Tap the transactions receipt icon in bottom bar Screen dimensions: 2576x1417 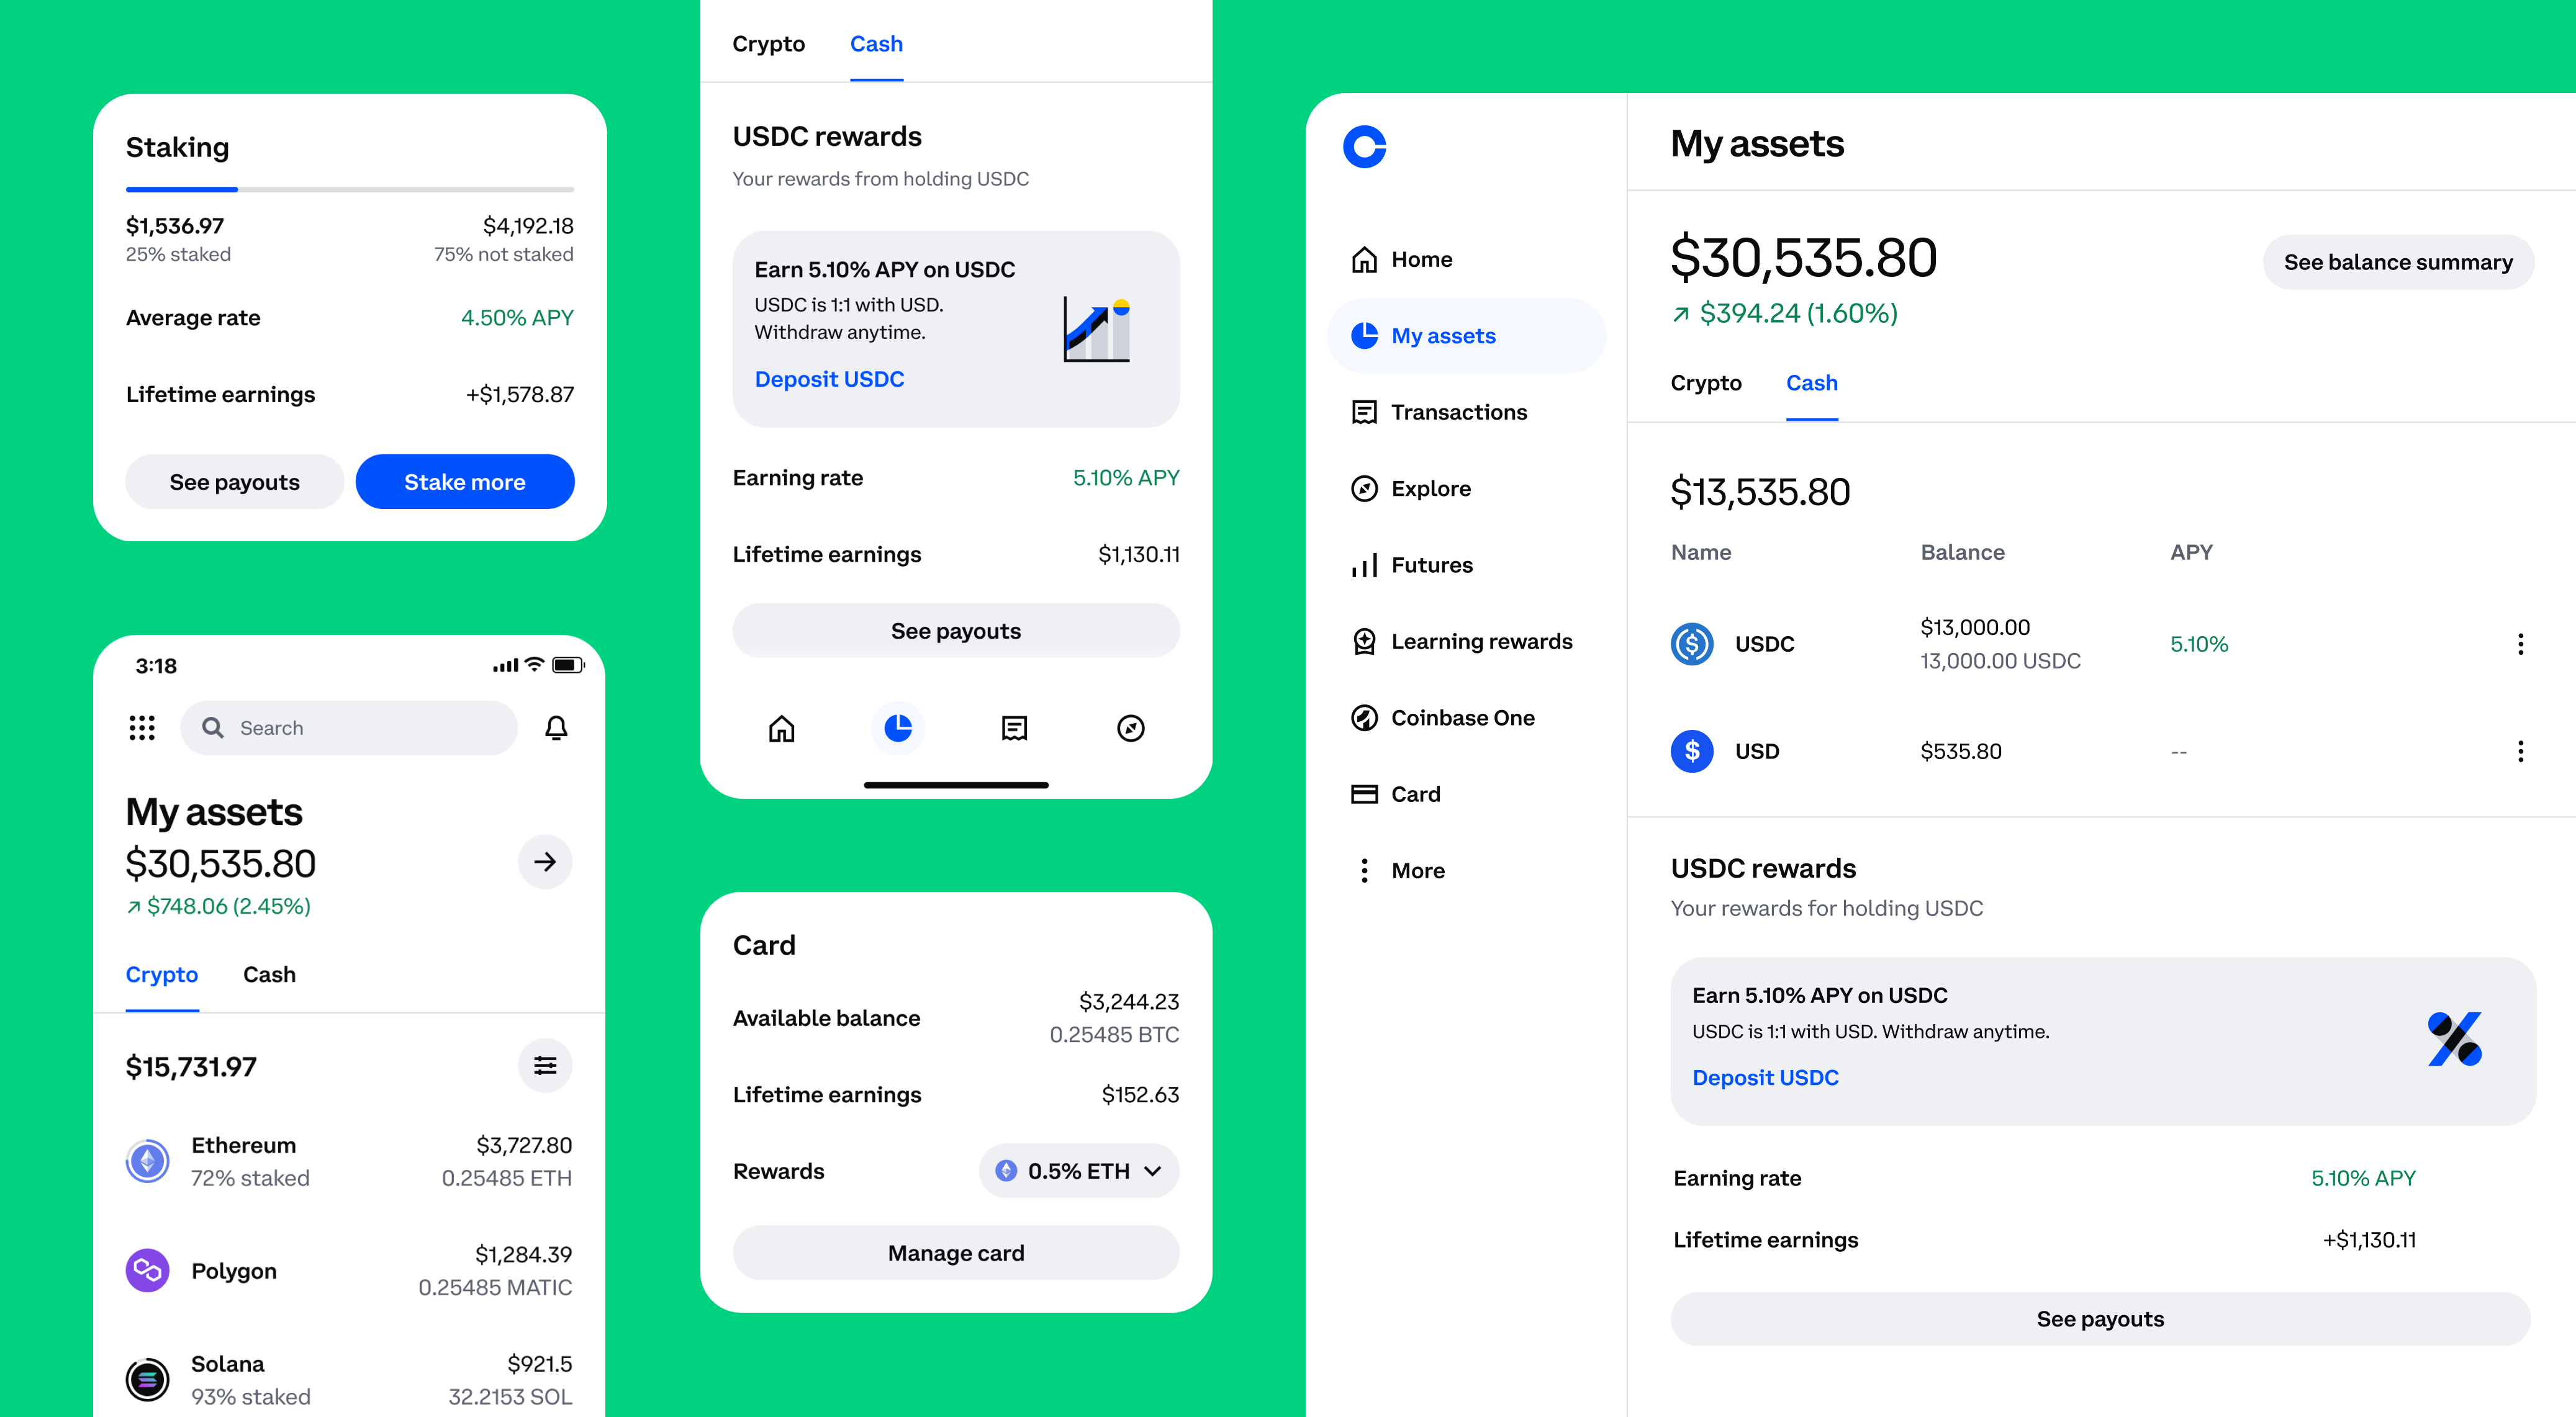pos(1014,728)
